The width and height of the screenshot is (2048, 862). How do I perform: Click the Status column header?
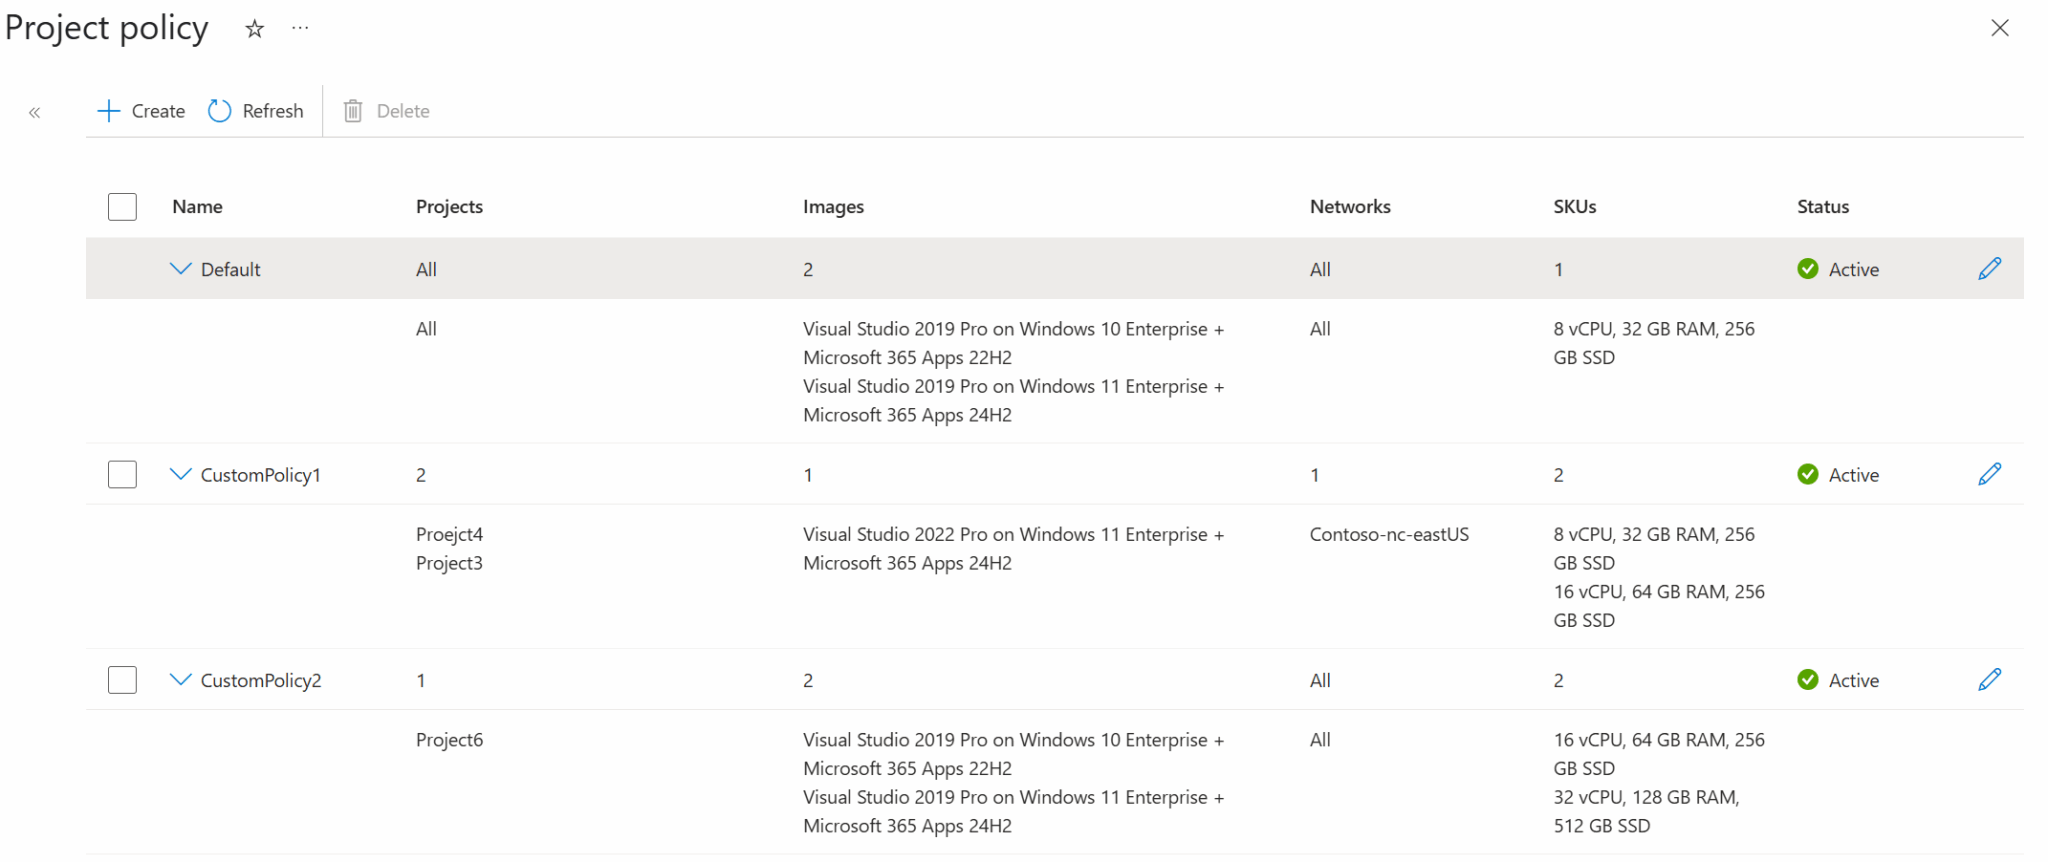point(1822,207)
